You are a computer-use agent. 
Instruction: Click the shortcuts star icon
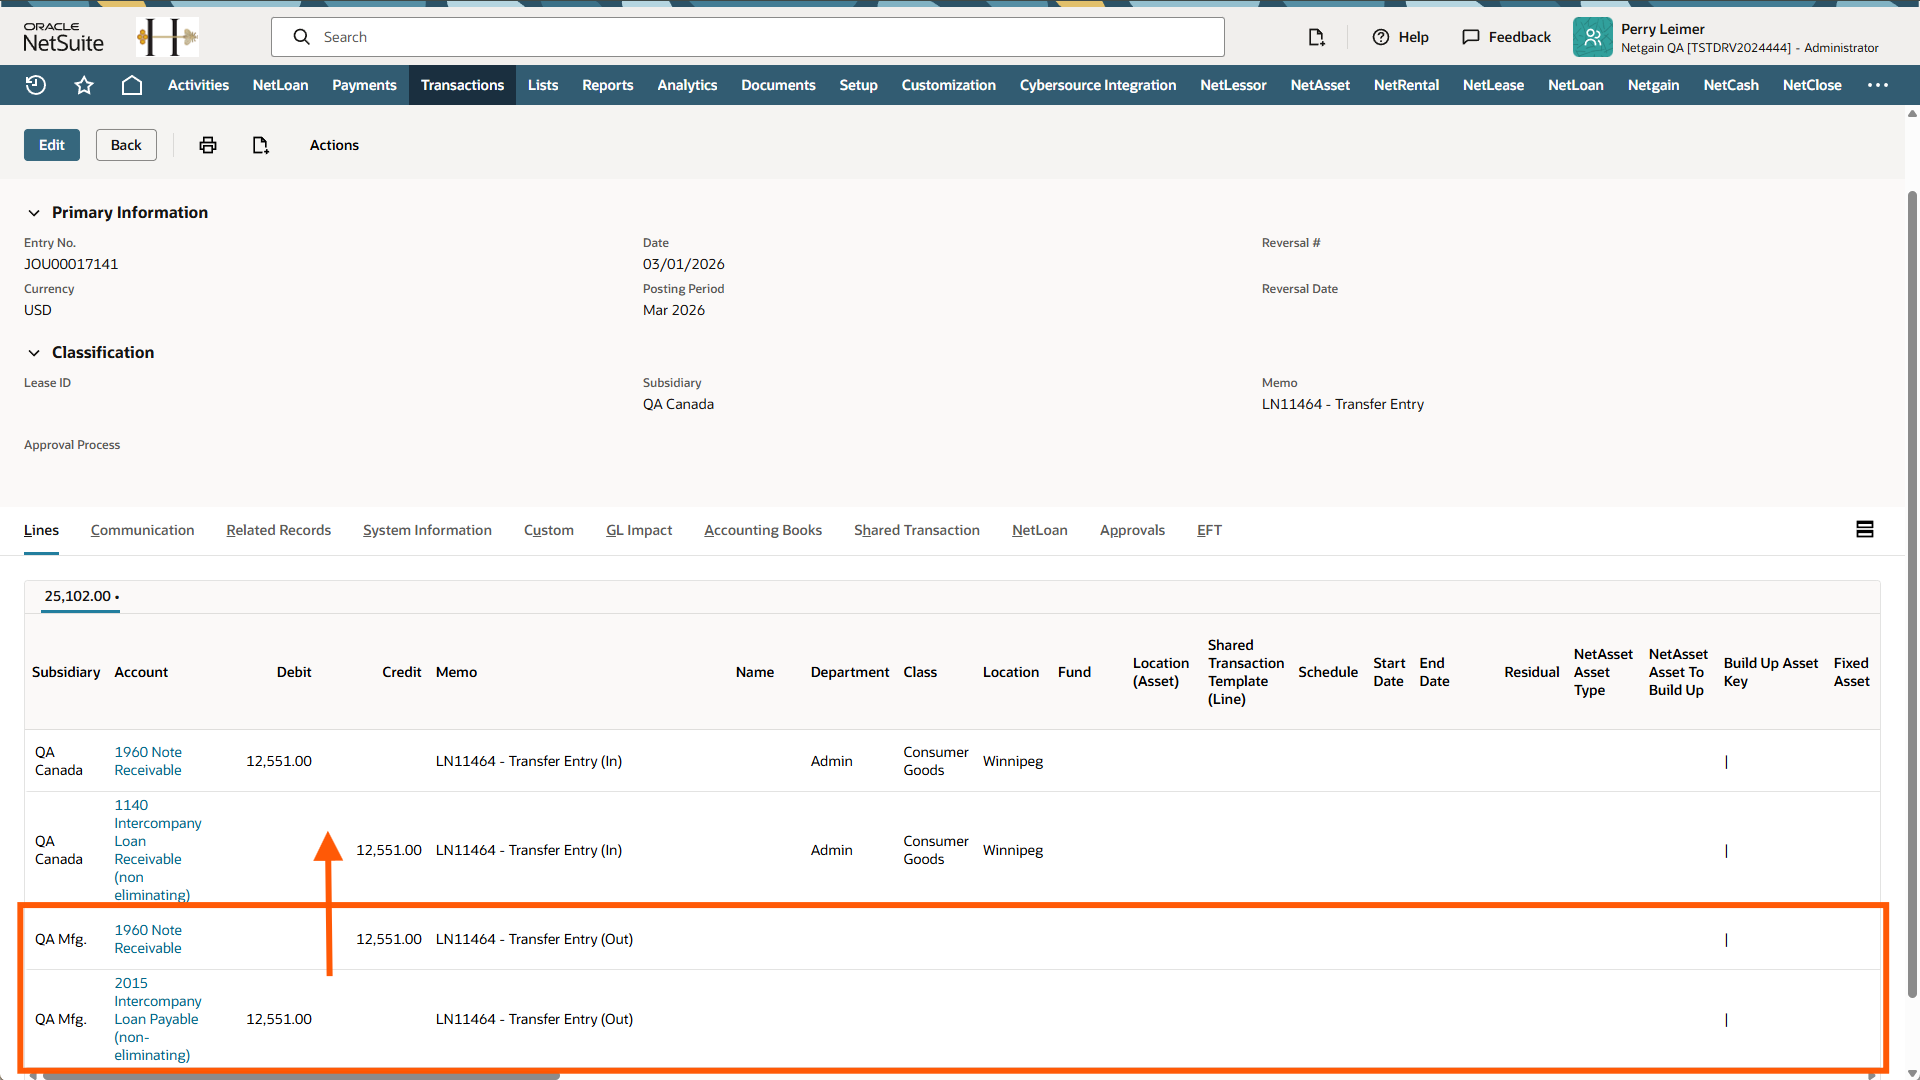coord(84,85)
